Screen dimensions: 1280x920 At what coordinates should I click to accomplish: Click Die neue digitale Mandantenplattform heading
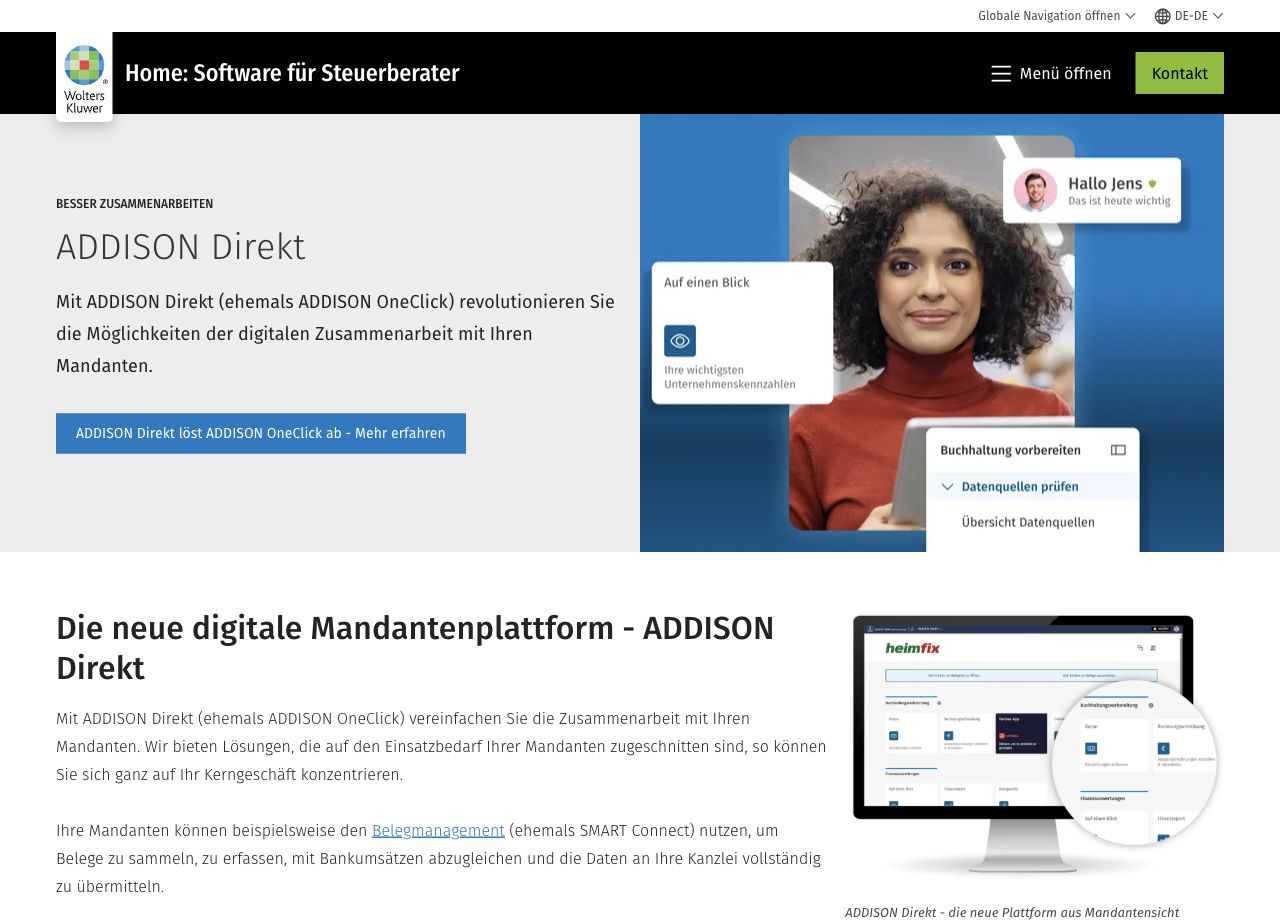(x=415, y=648)
